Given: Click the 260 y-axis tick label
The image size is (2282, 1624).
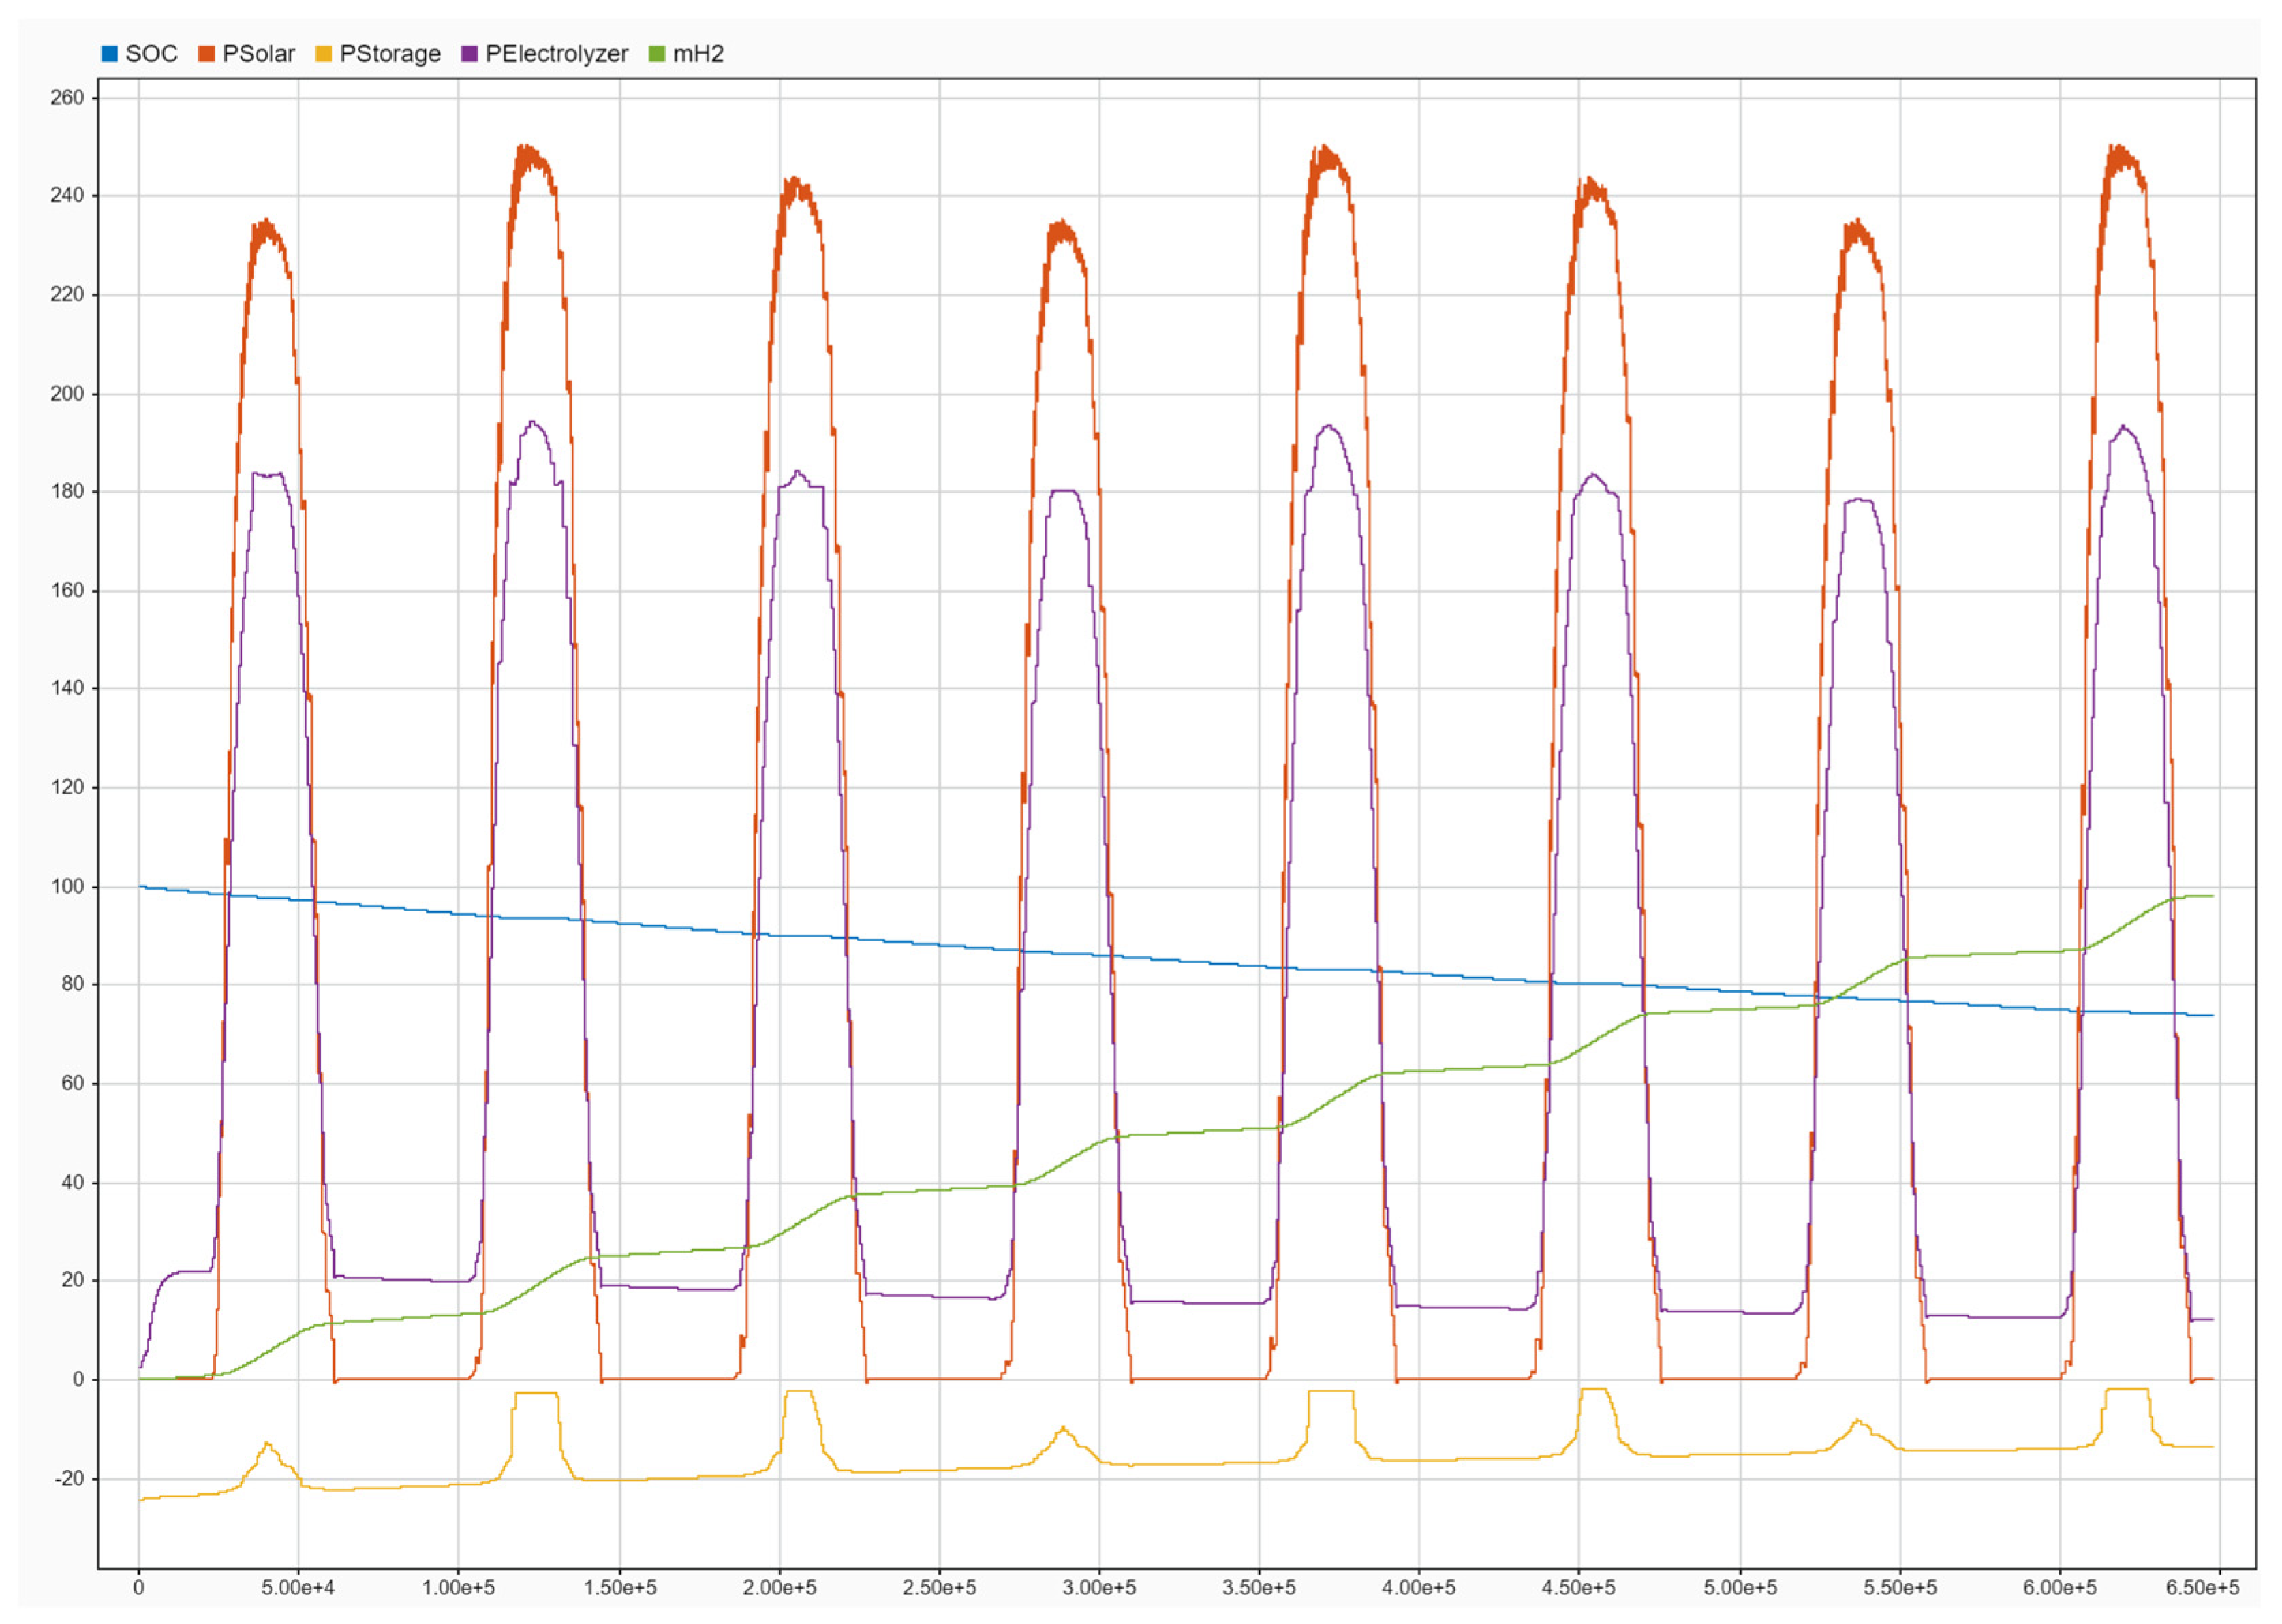Looking at the screenshot, I should click(67, 98).
